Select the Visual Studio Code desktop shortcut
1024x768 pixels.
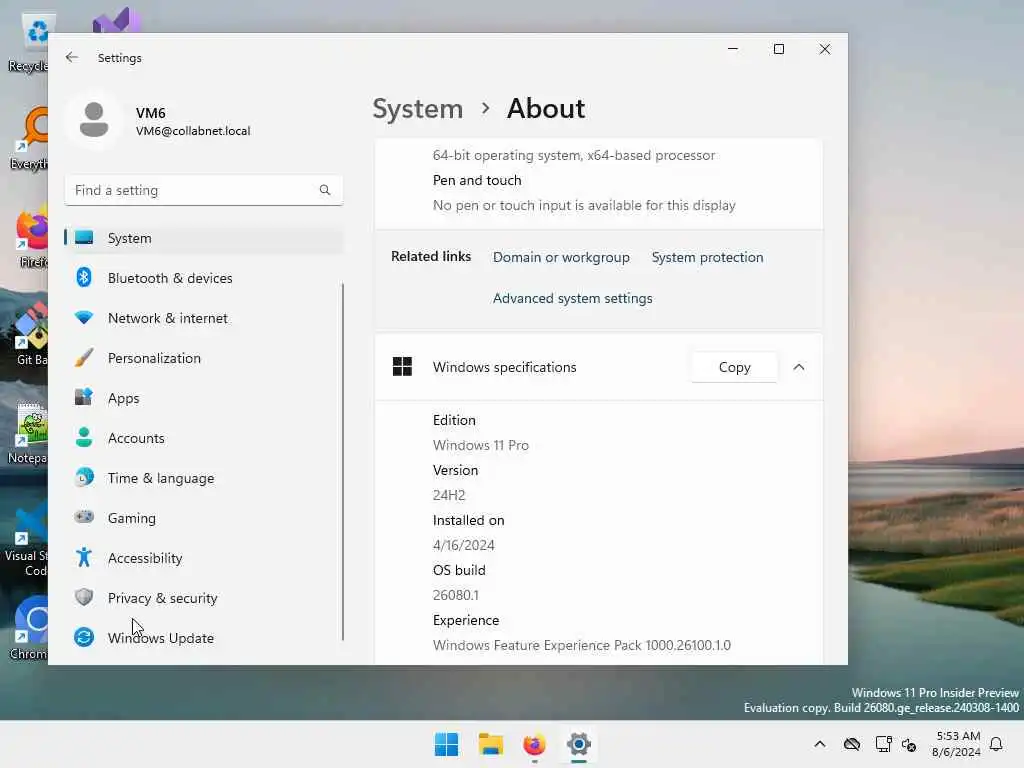click(x=26, y=539)
